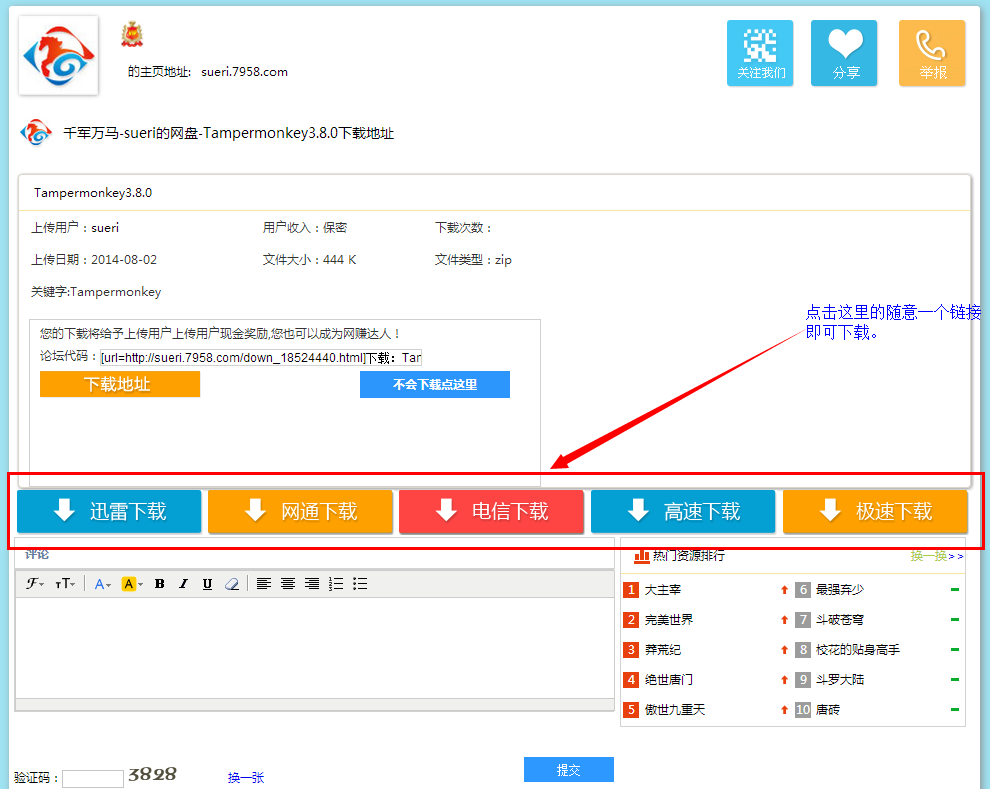Viewport: 990px width, 789px height.
Task: Center-align comment text
Action: click(x=287, y=584)
